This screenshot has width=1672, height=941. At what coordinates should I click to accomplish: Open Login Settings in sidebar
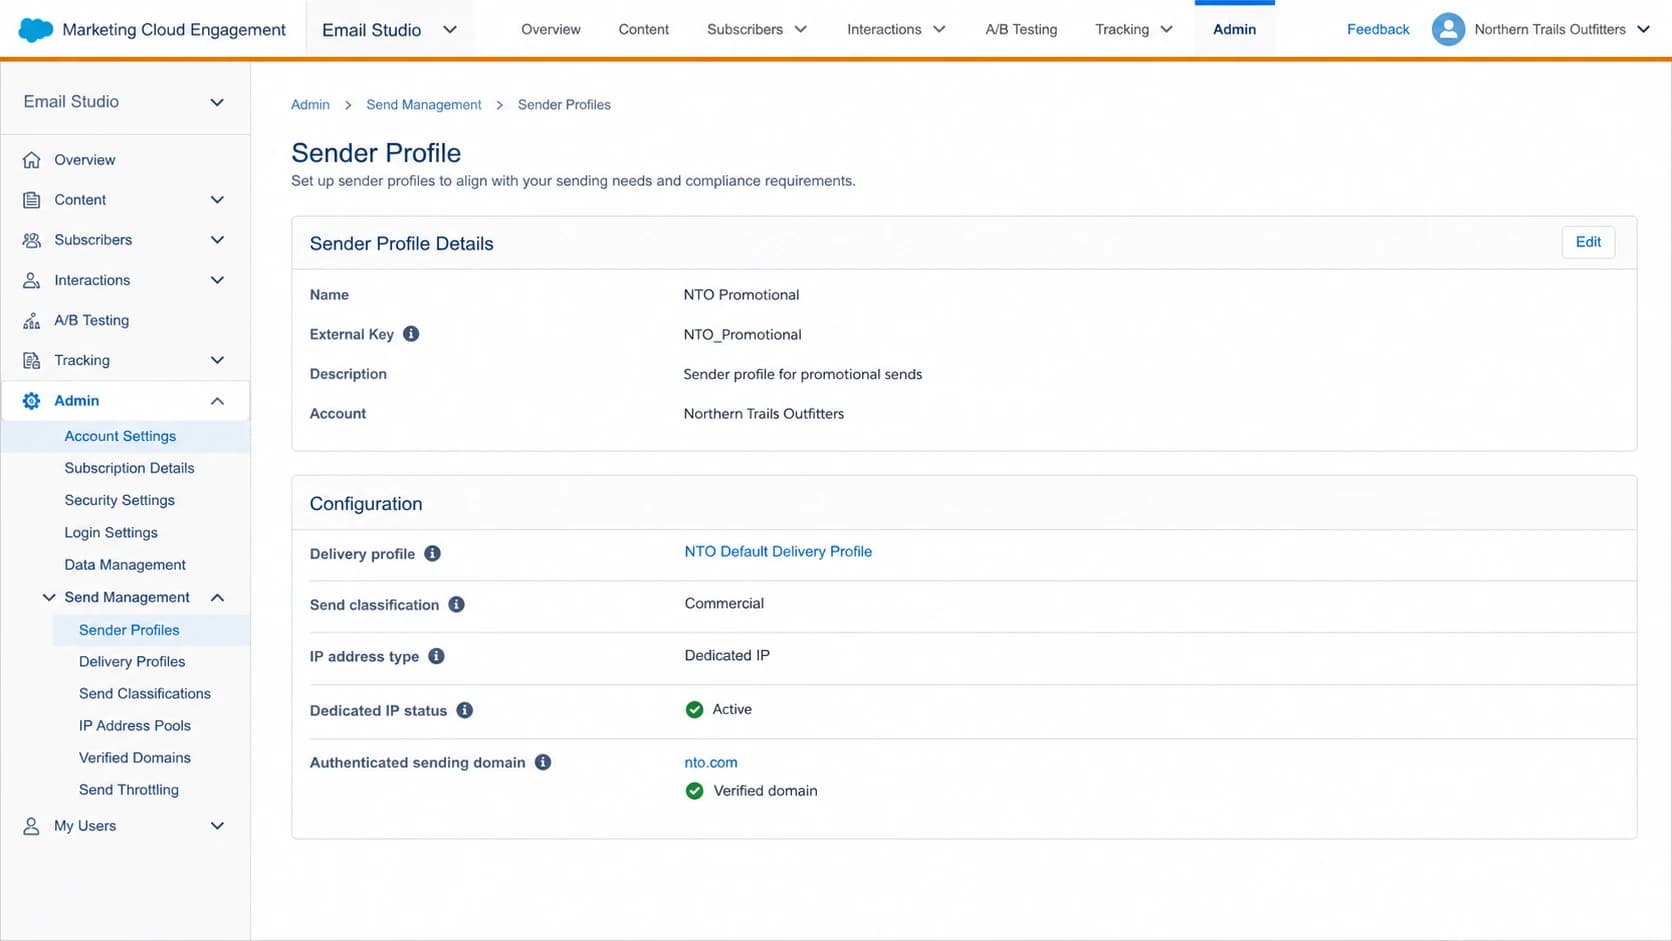(111, 533)
